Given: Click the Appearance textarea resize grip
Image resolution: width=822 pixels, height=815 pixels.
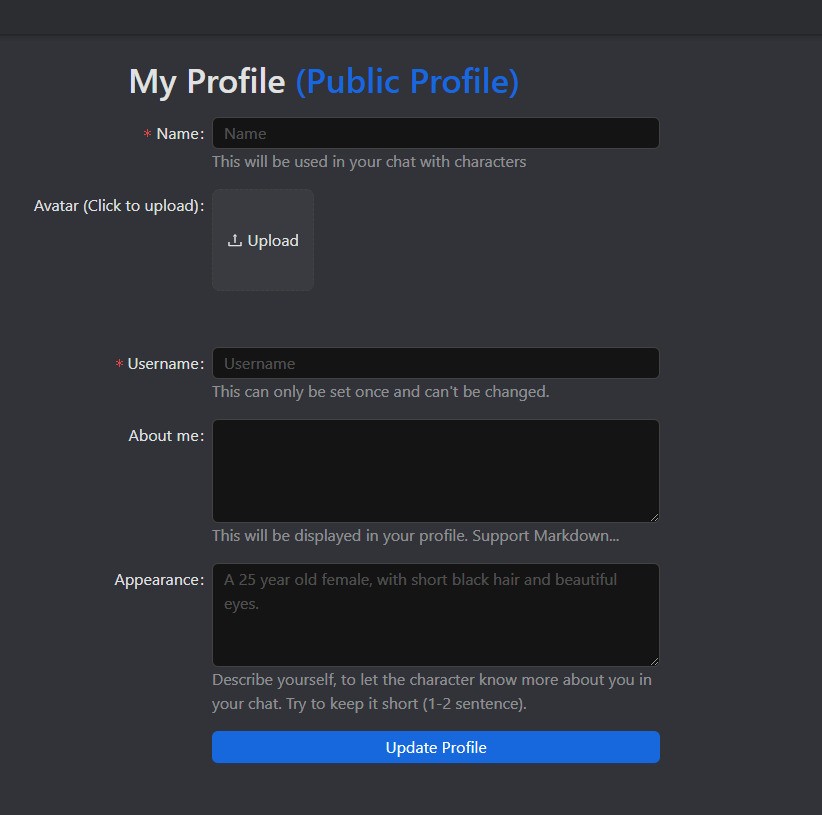Looking at the screenshot, I should [x=654, y=660].
